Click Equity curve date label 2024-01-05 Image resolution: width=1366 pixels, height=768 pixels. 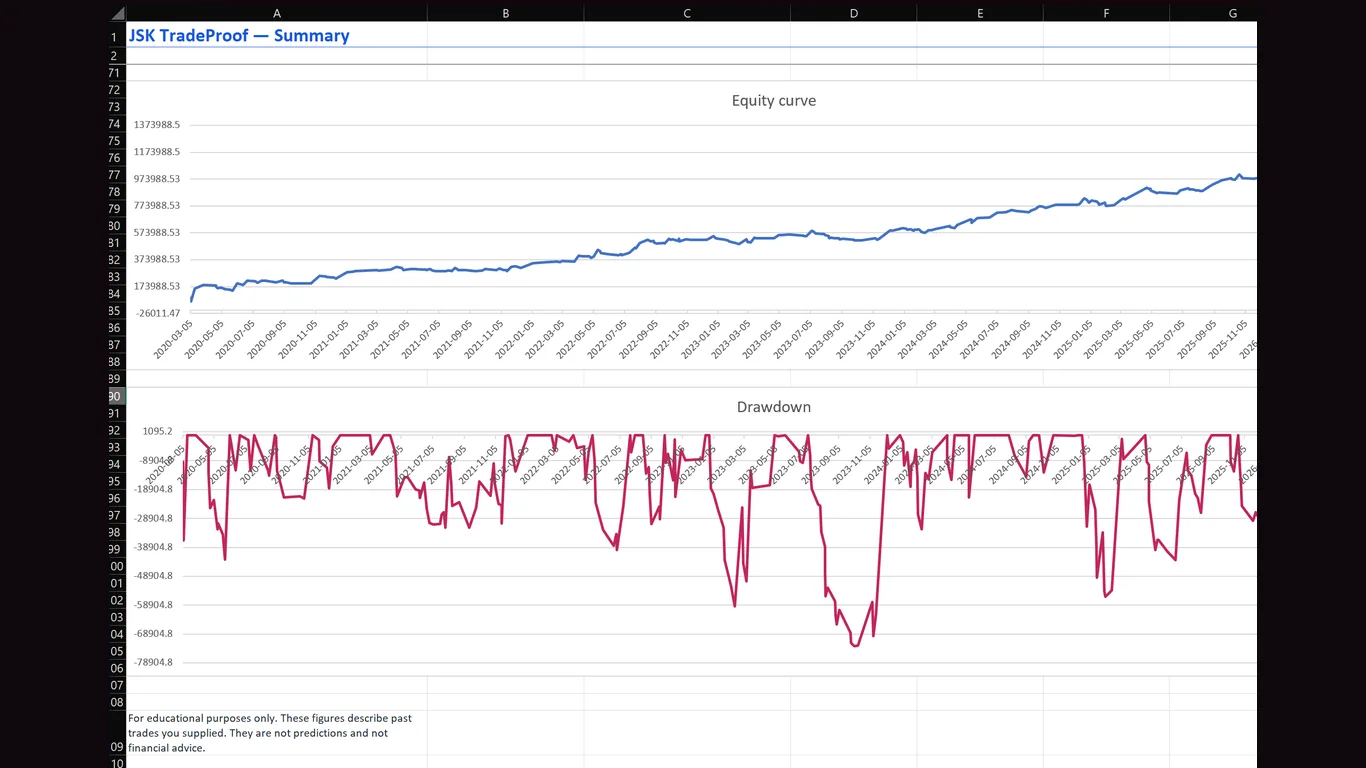click(x=885, y=340)
